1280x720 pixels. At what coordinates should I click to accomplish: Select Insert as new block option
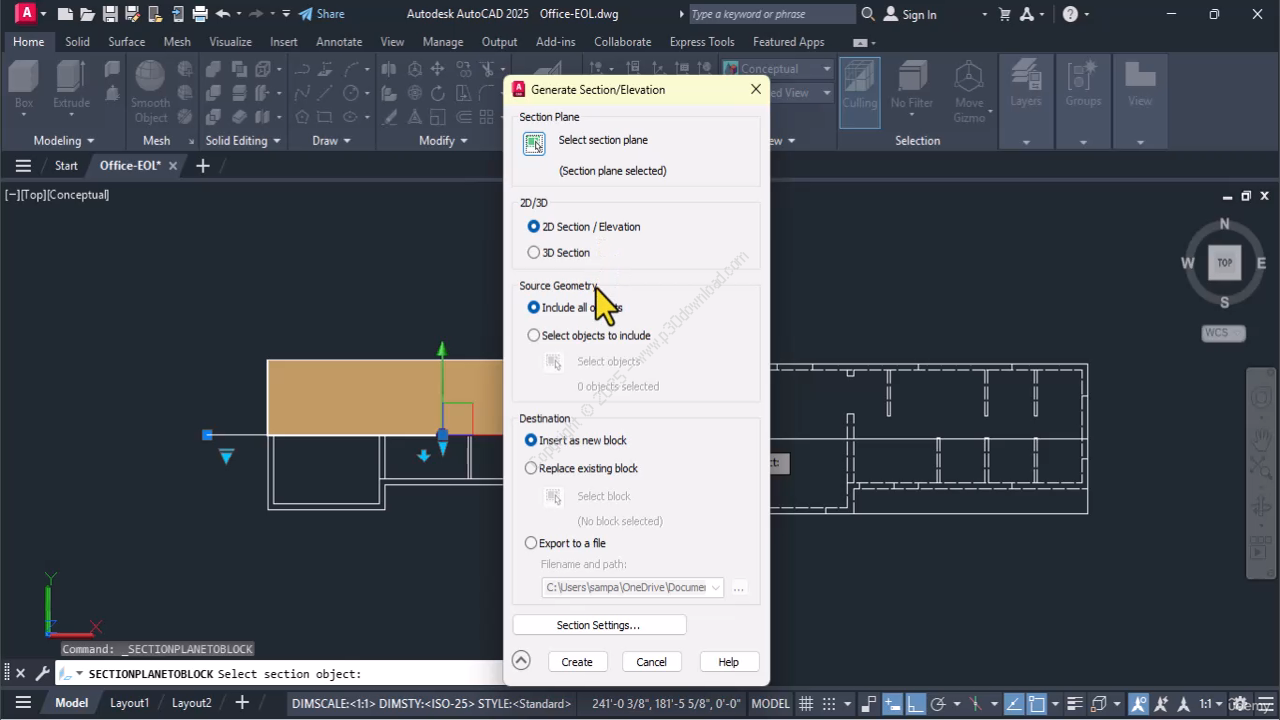(531, 440)
